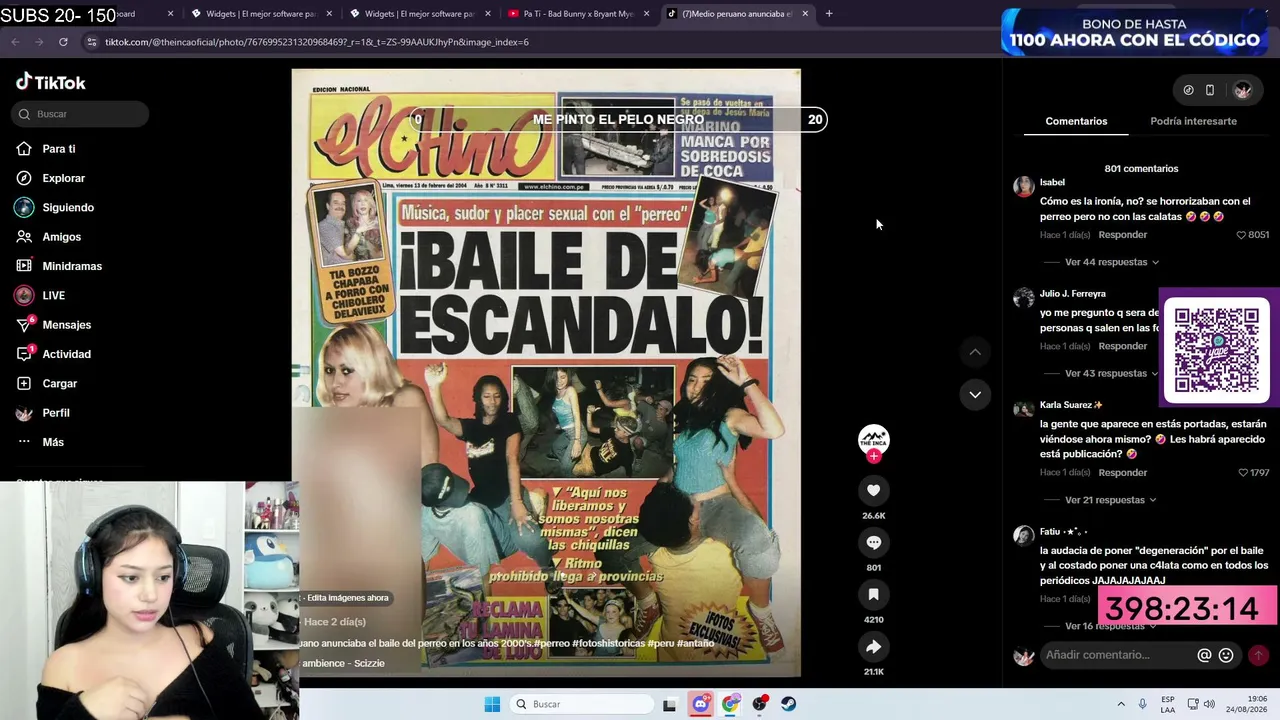Click the phone app icon in top pill
1280x720 pixels.
click(x=1210, y=90)
